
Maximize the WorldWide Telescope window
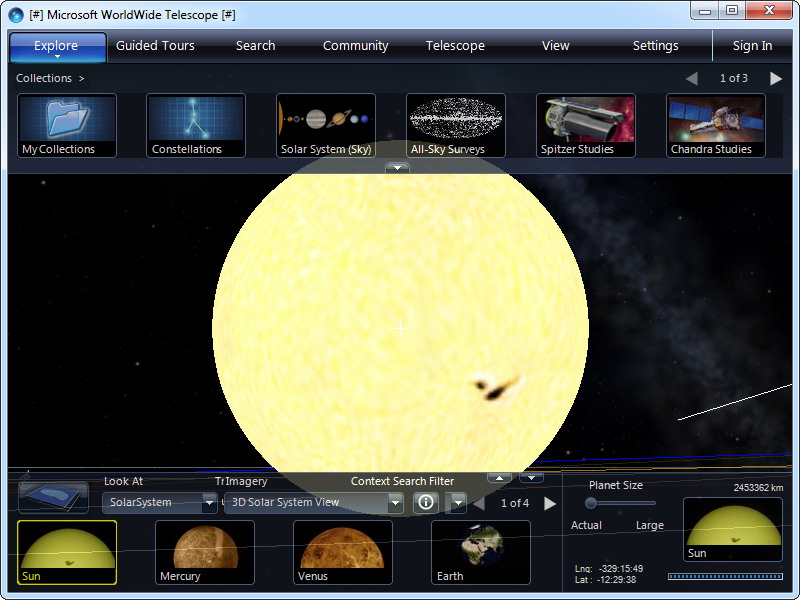coord(732,11)
